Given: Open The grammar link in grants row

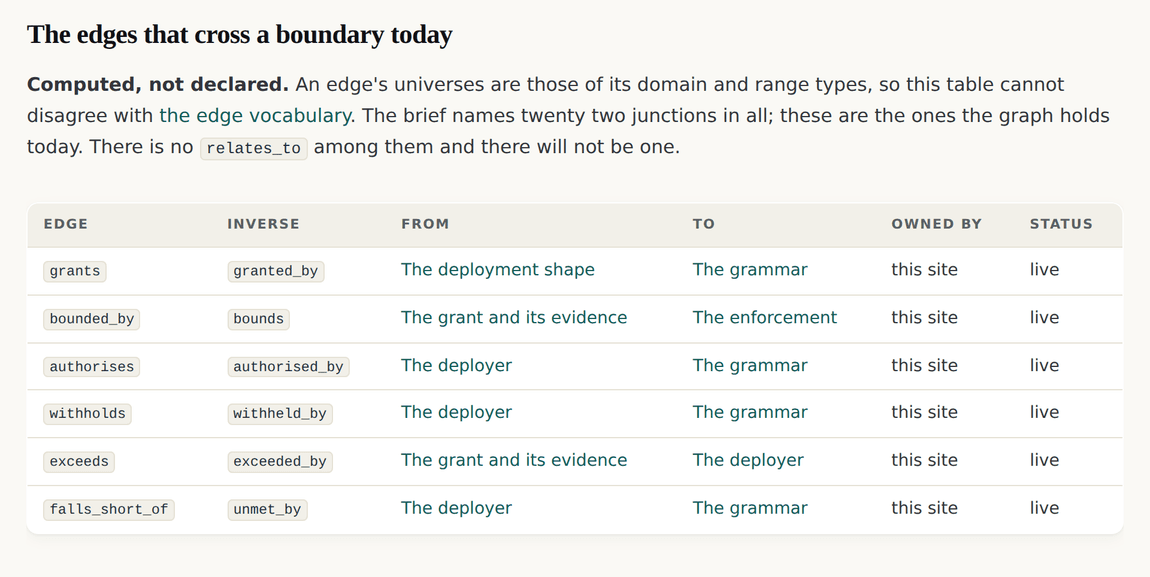Looking at the screenshot, I should tap(750, 270).
